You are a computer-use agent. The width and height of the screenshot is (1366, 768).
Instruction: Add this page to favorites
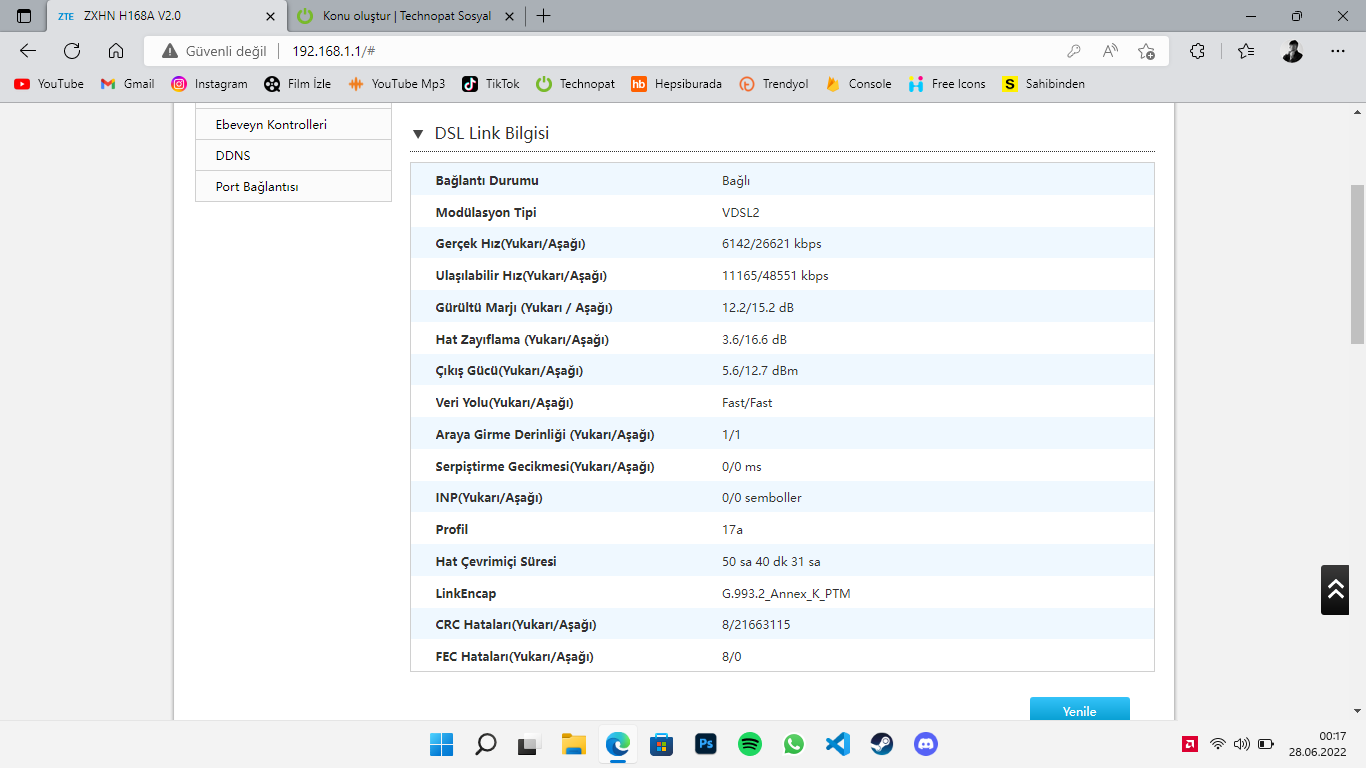pos(1146,51)
